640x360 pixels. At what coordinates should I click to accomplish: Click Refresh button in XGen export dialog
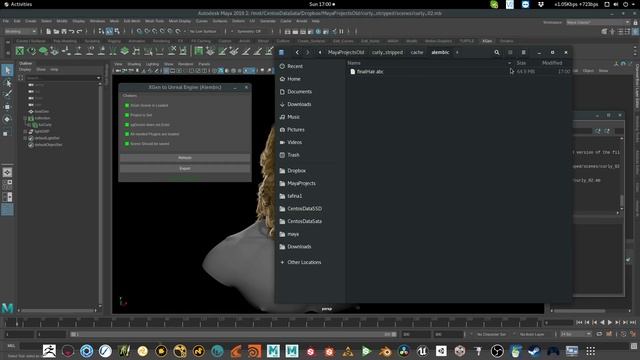(185, 158)
